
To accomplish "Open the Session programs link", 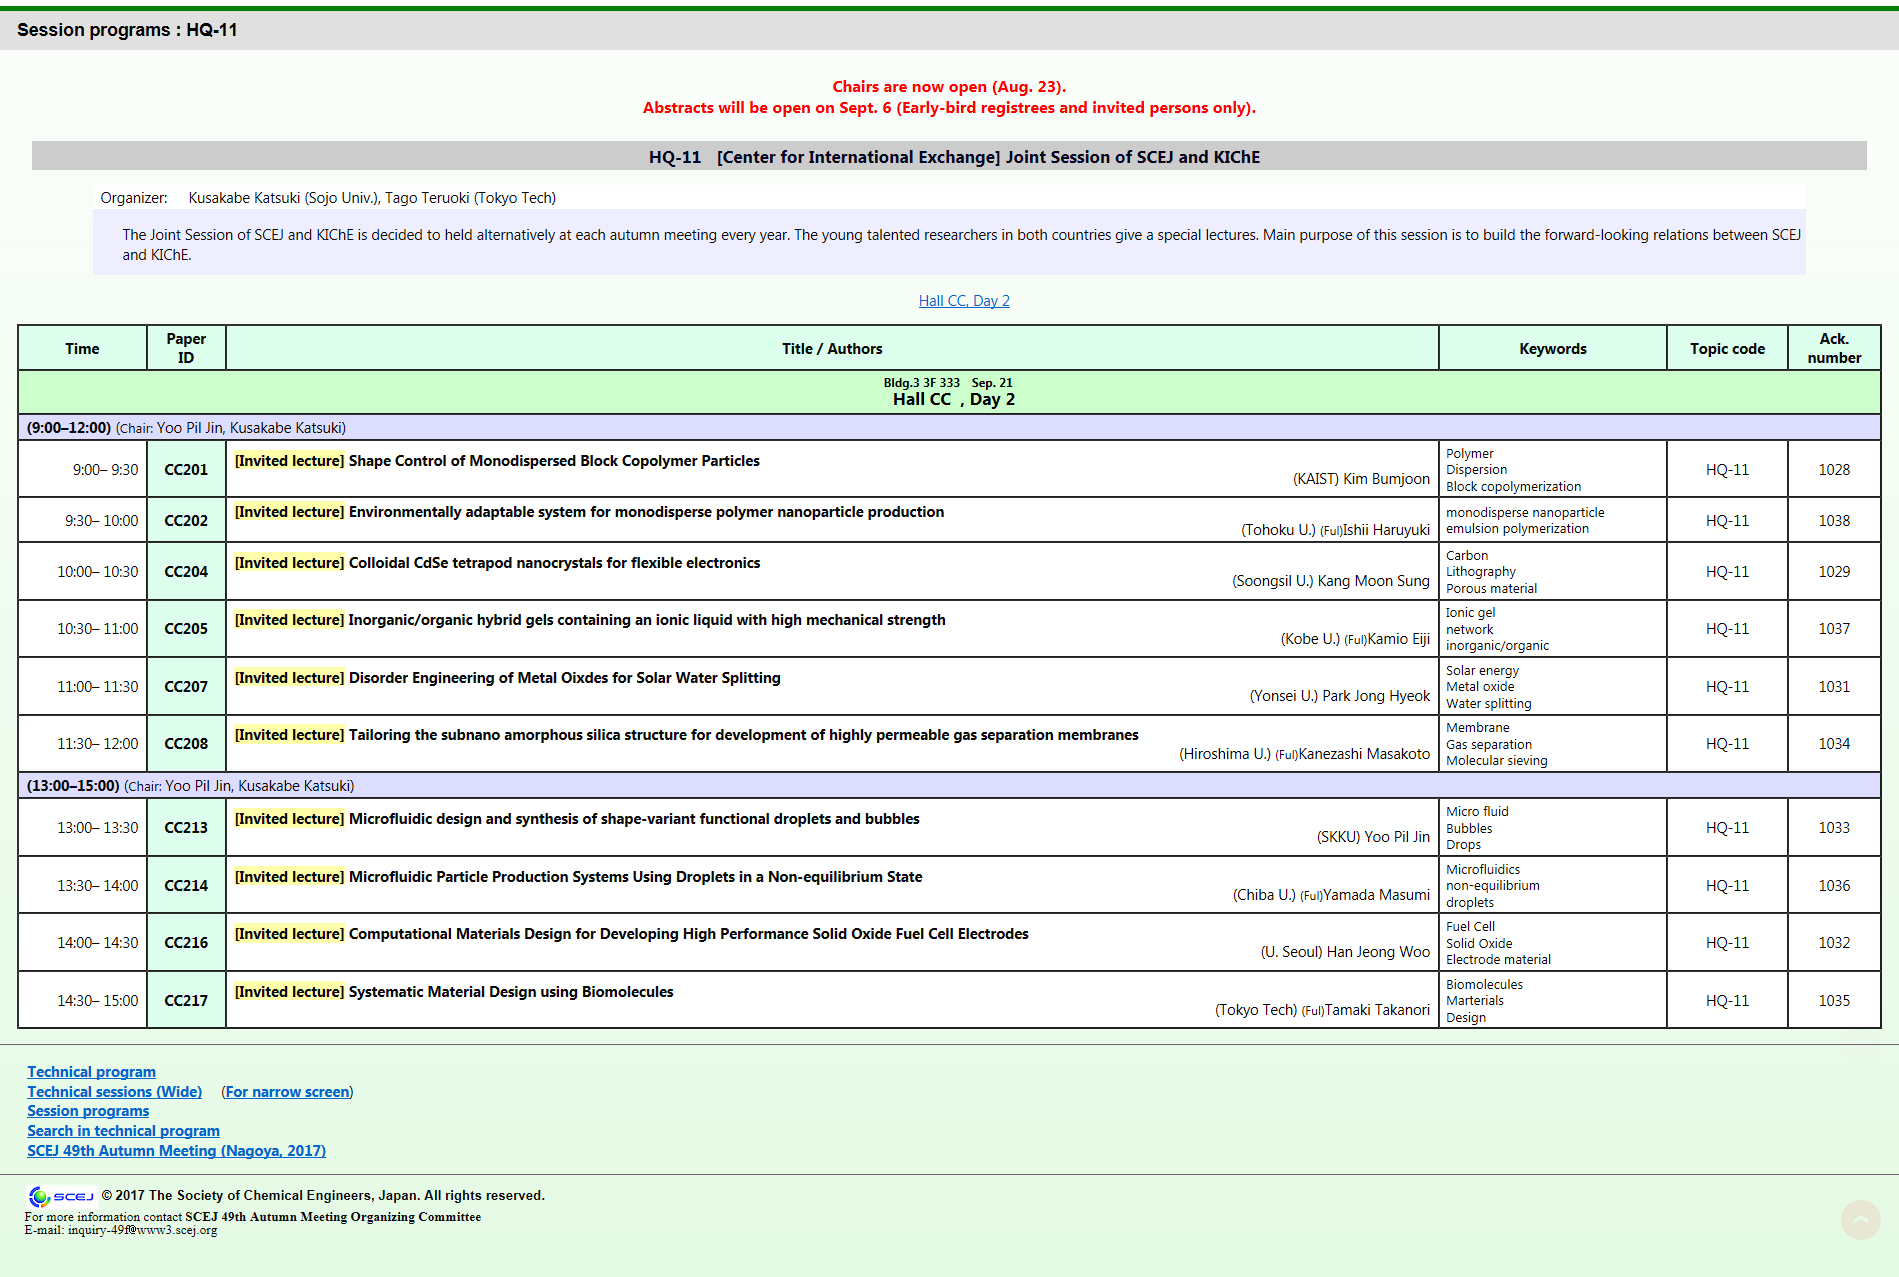I will click(x=88, y=1111).
